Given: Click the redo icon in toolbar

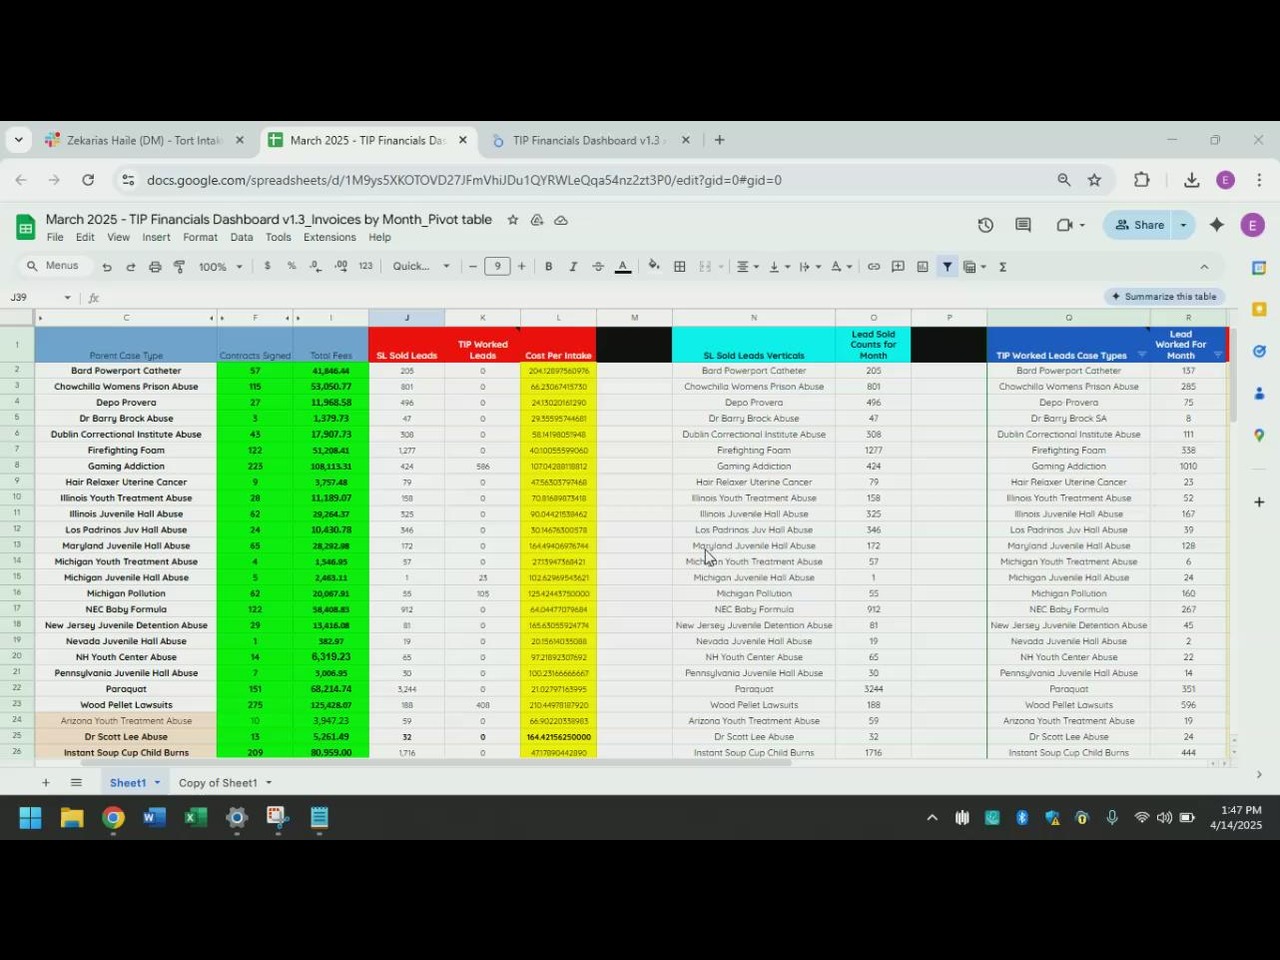Looking at the screenshot, I should [x=131, y=267].
